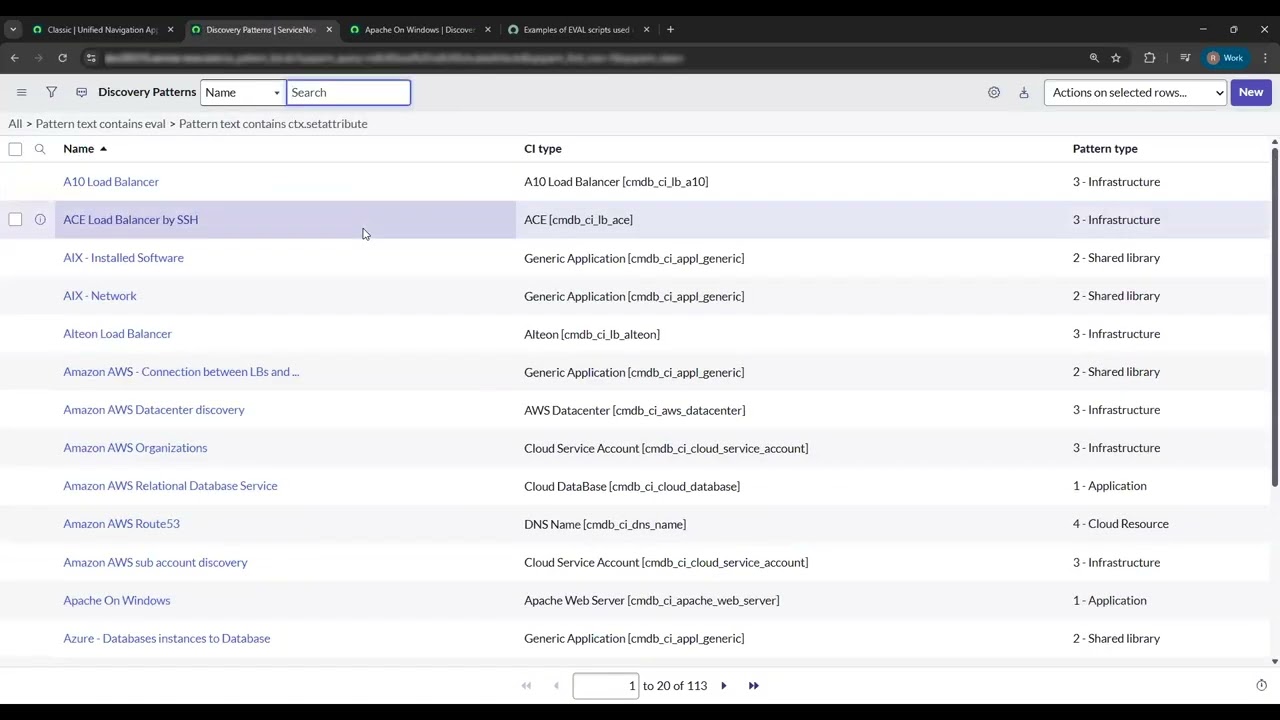Reverse sorting with the Name column arrow
Screen dimensions: 1280x720
[103, 148]
